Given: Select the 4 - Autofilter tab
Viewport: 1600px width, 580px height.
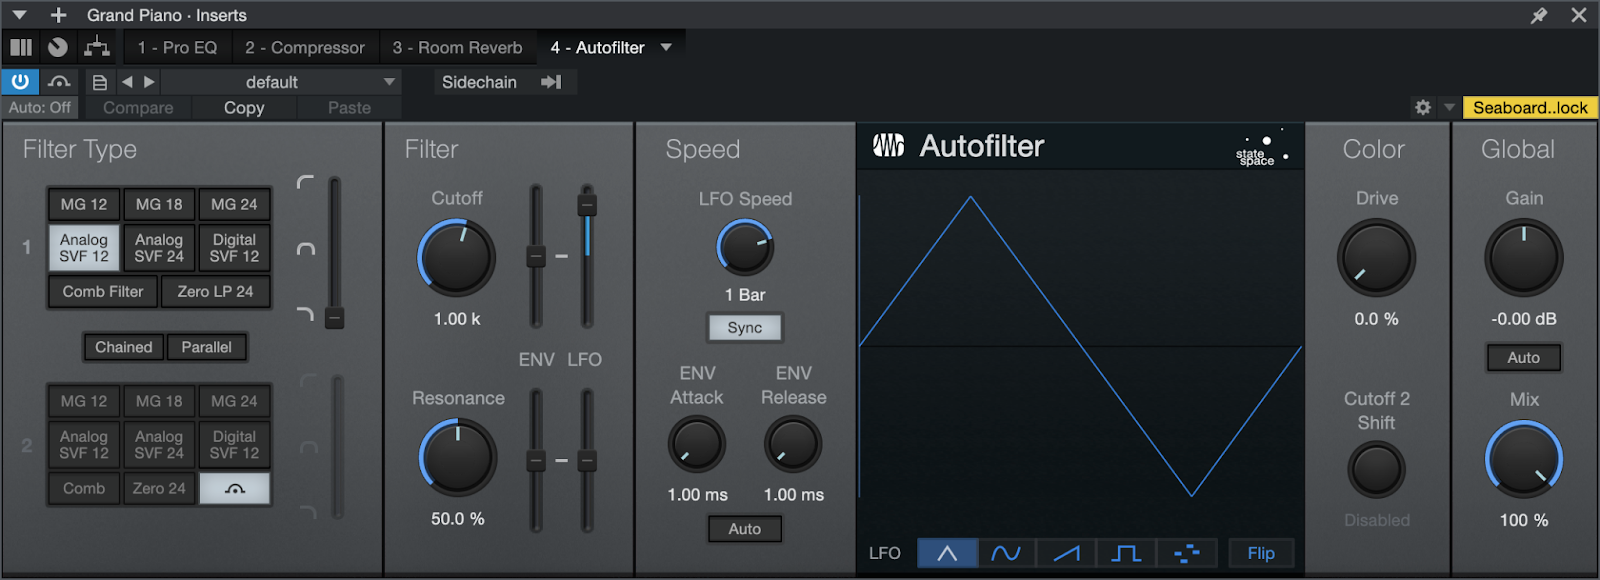Looking at the screenshot, I should click(x=597, y=47).
